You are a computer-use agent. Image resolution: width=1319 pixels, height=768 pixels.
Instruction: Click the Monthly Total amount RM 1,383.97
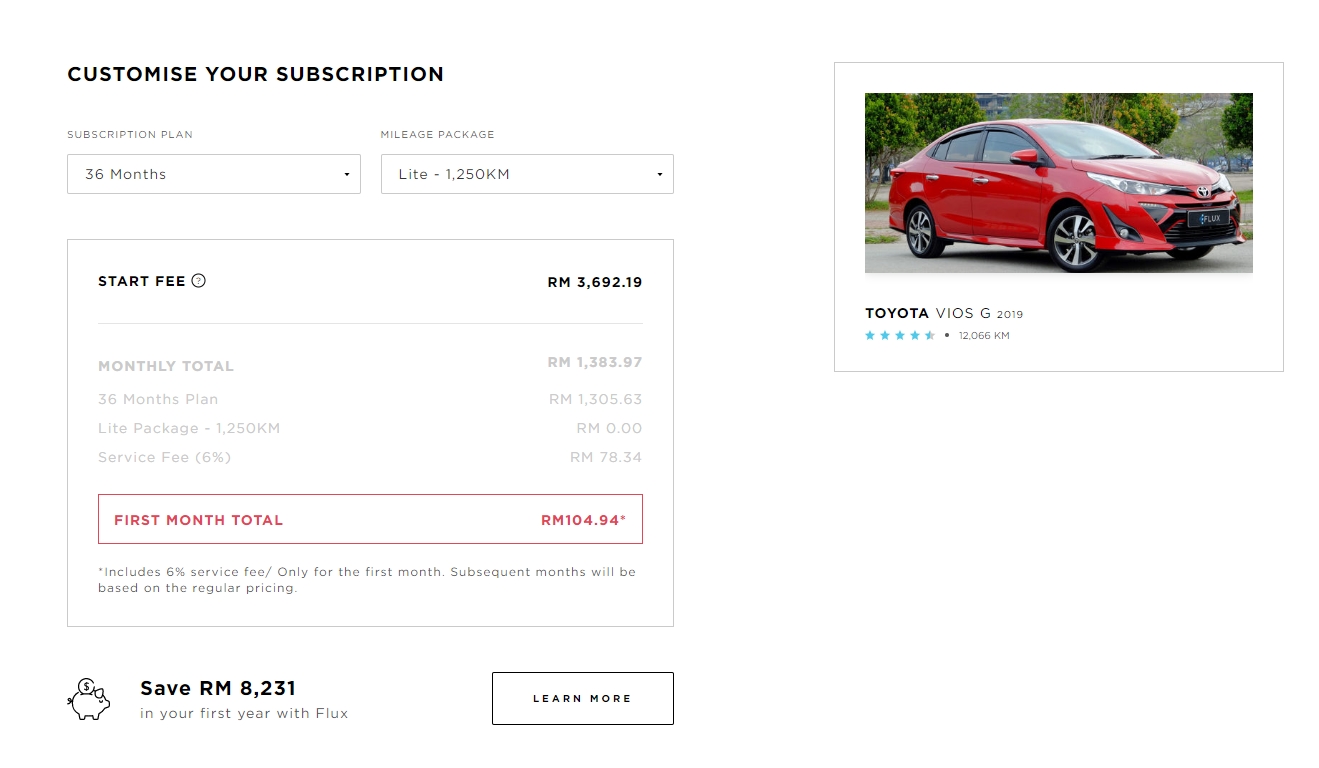[594, 363]
